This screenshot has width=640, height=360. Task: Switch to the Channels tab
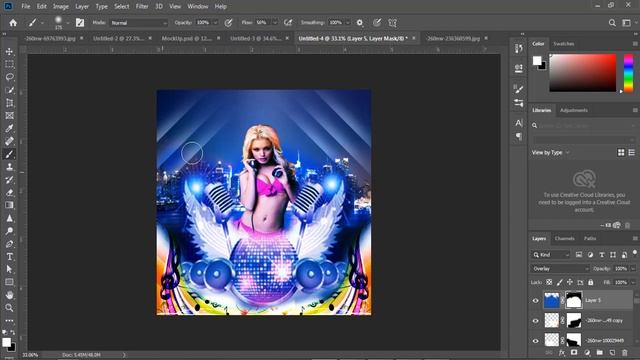(x=564, y=239)
